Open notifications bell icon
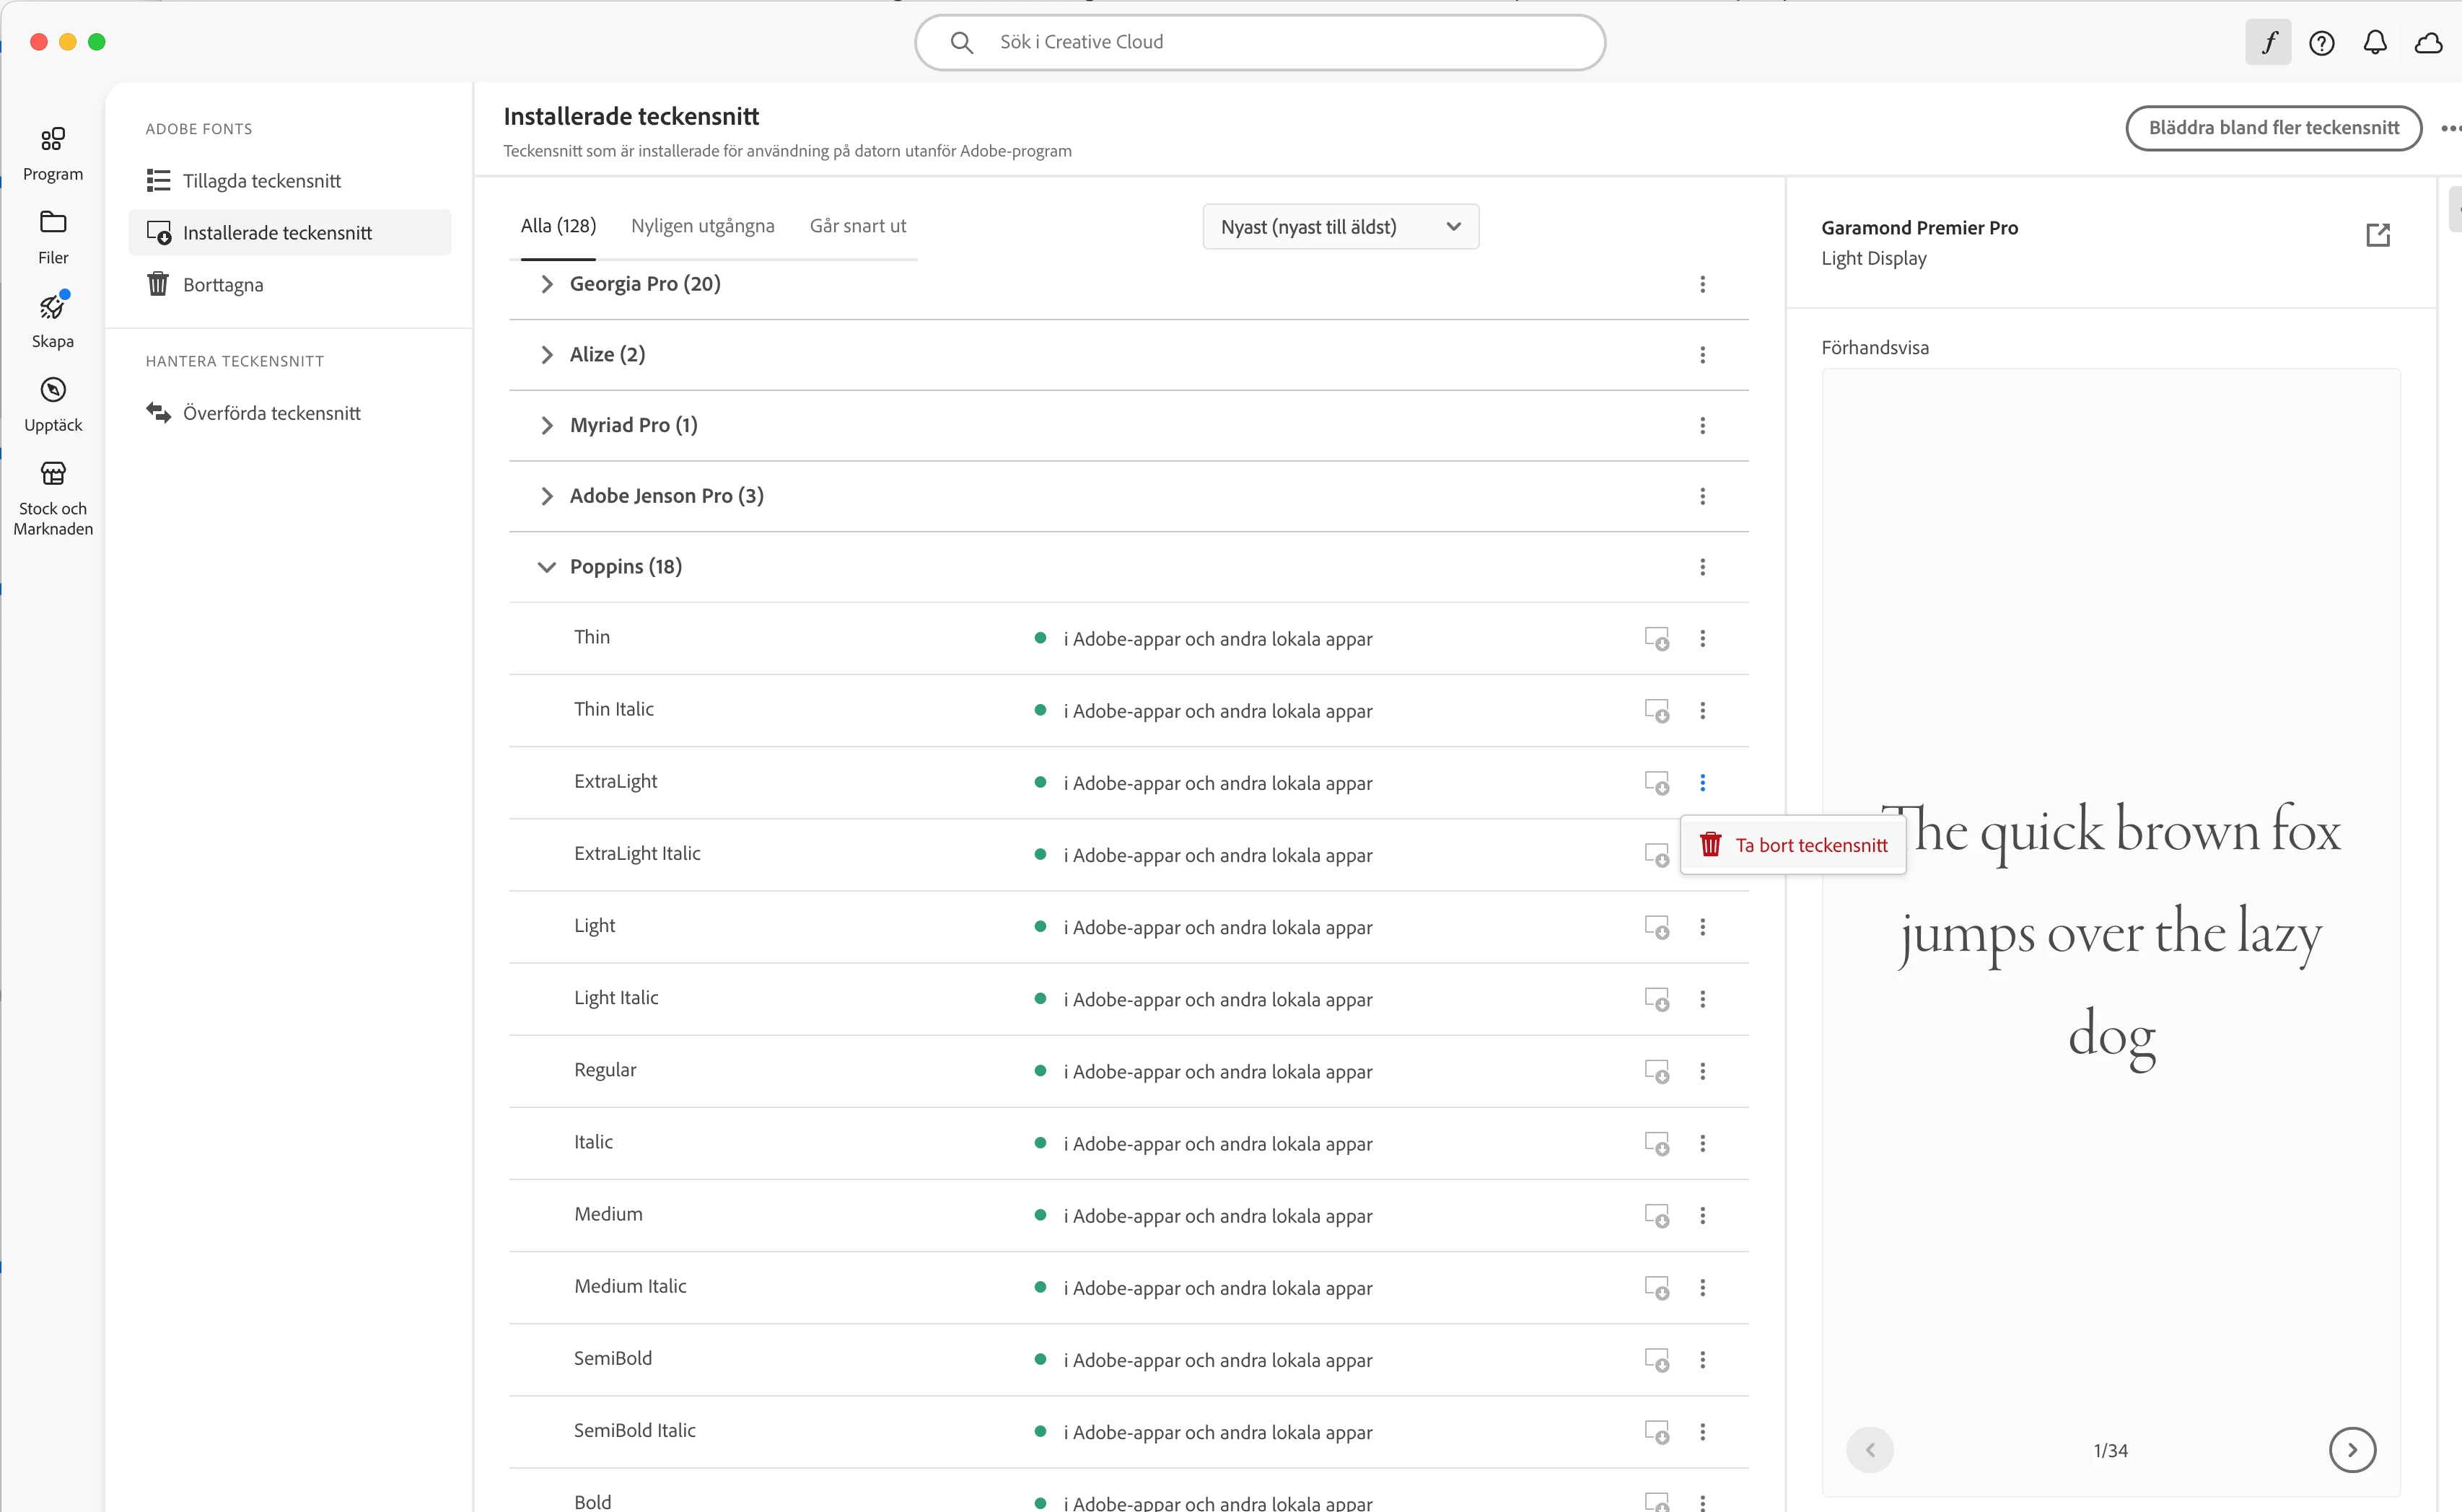Viewport: 2462px width, 1512px height. [2374, 42]
